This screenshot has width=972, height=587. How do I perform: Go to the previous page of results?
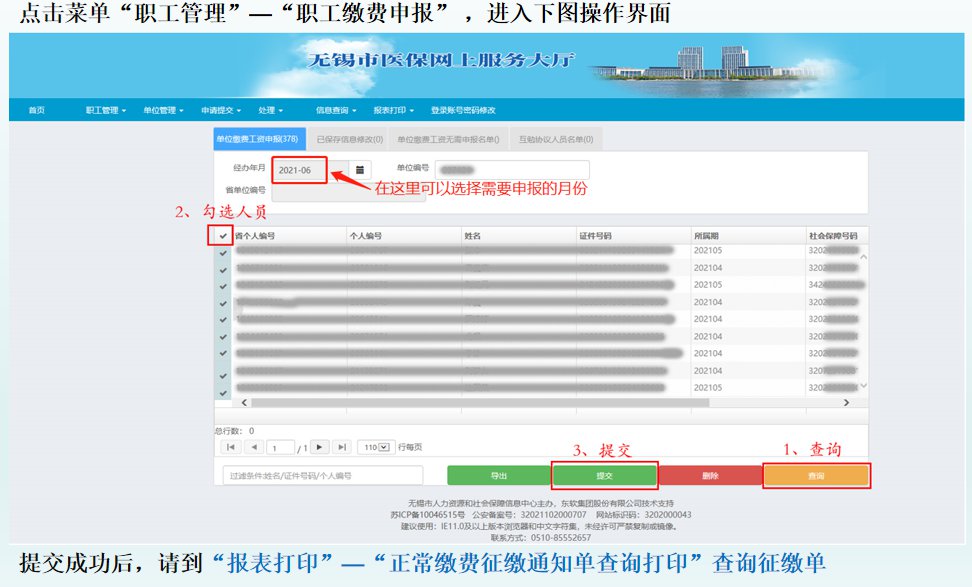tap(253, 447)
